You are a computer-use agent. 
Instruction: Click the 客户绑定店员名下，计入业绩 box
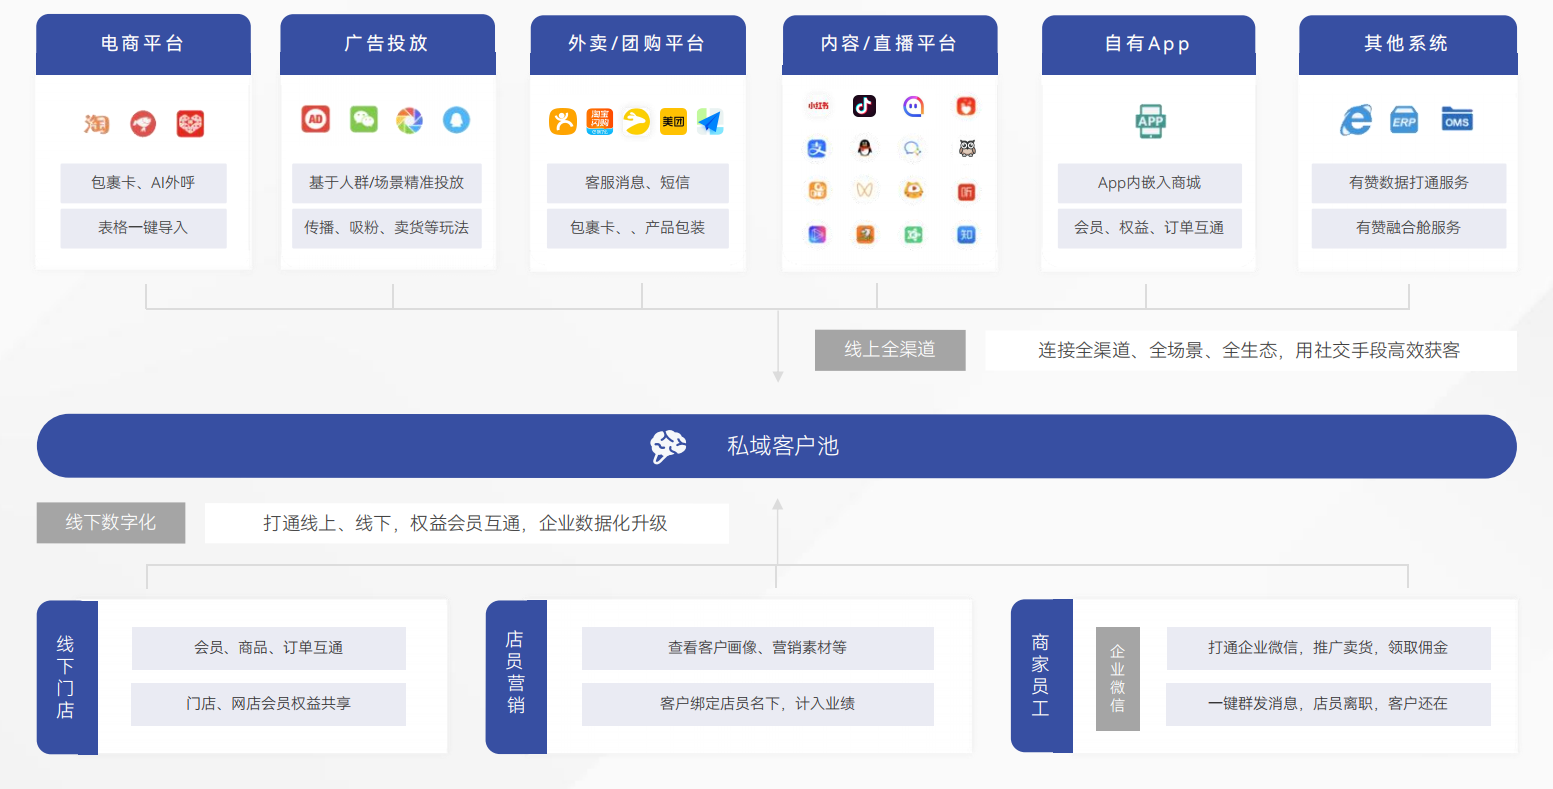tap(758, 704)
